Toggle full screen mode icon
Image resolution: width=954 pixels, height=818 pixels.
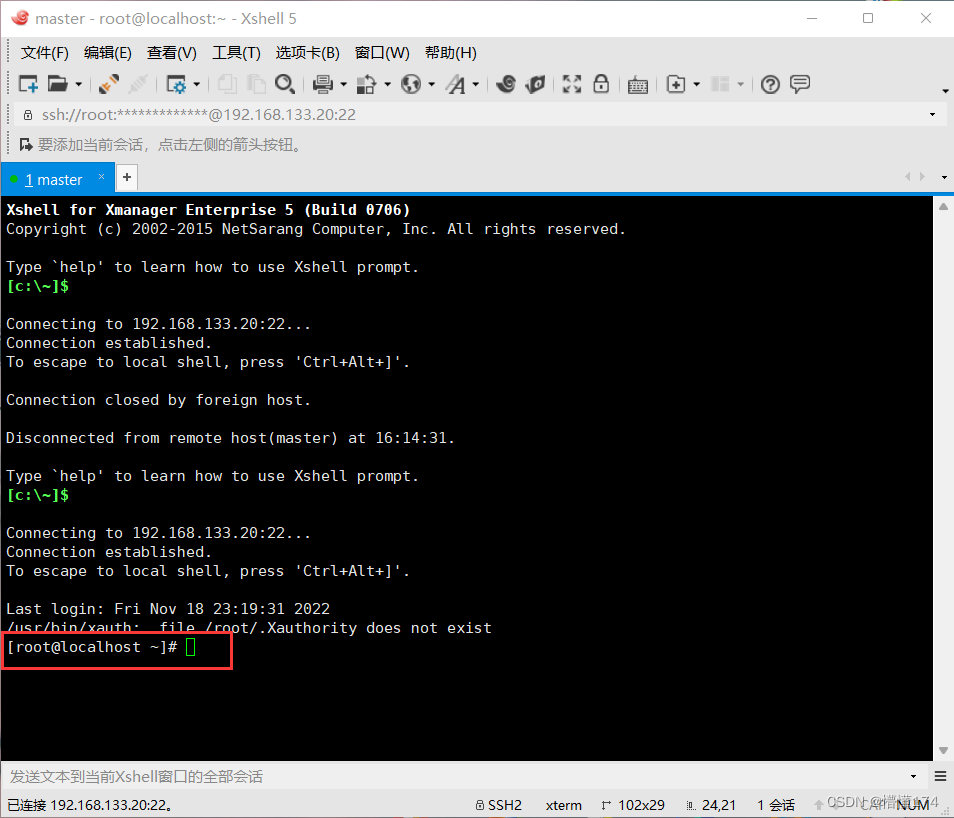(x=571, y=84)
